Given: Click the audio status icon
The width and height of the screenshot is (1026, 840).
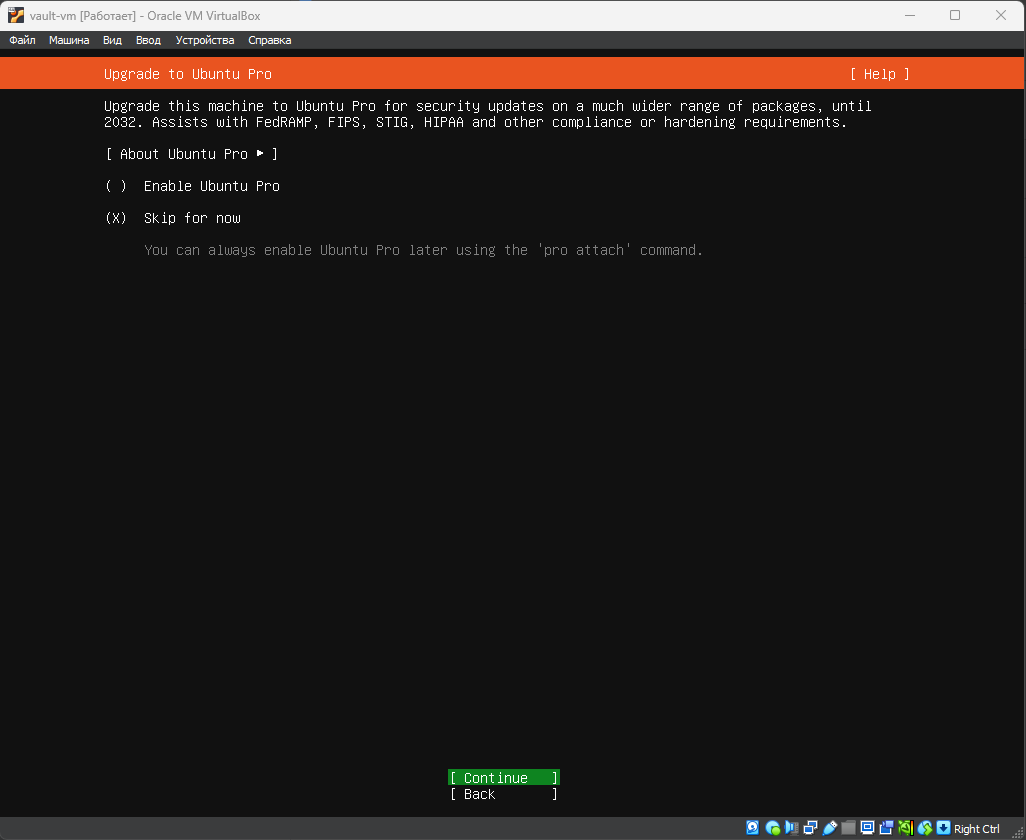Looking at the screenshot, I should tap(791, 828).
